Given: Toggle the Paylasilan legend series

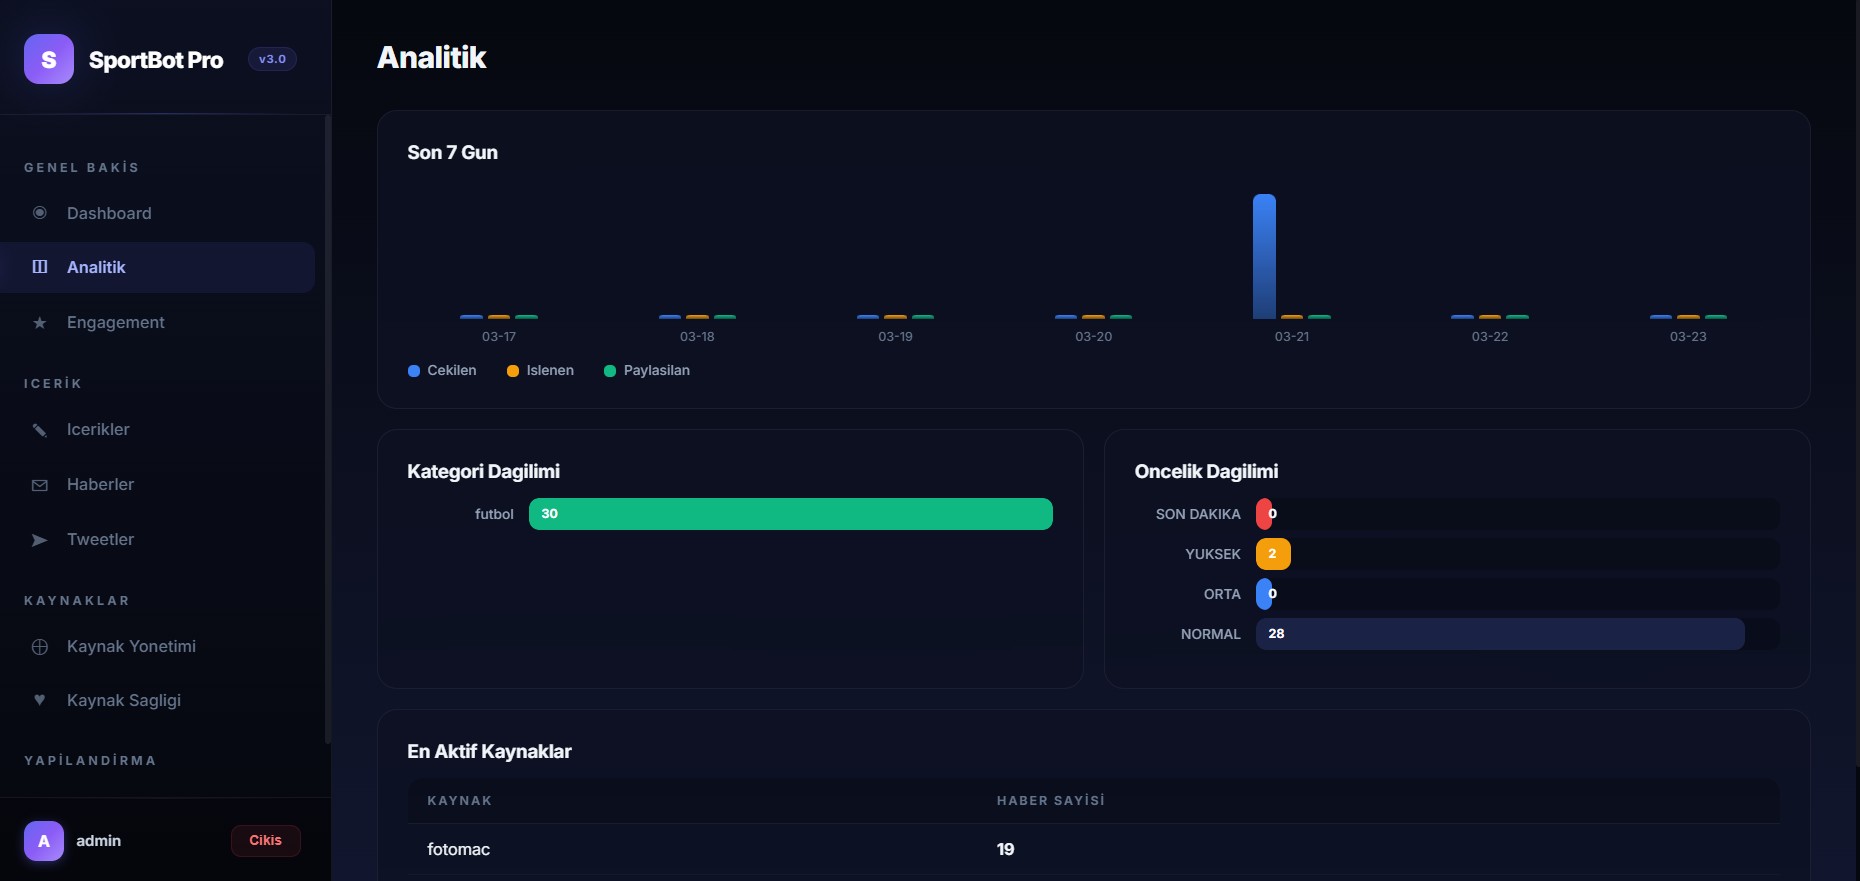Looking at the screenshot, I should tap(647, 370).
